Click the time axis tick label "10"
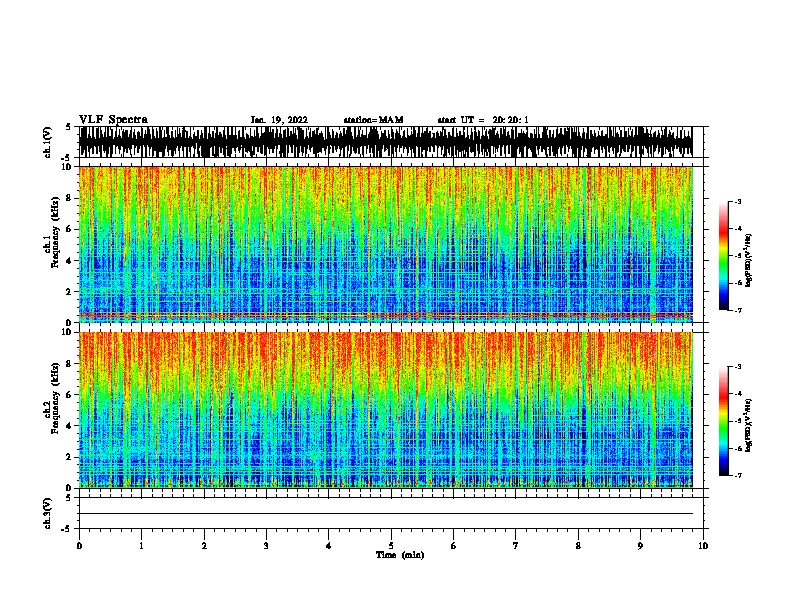This screenshot has height=612, width=792. tap(703, 545)
